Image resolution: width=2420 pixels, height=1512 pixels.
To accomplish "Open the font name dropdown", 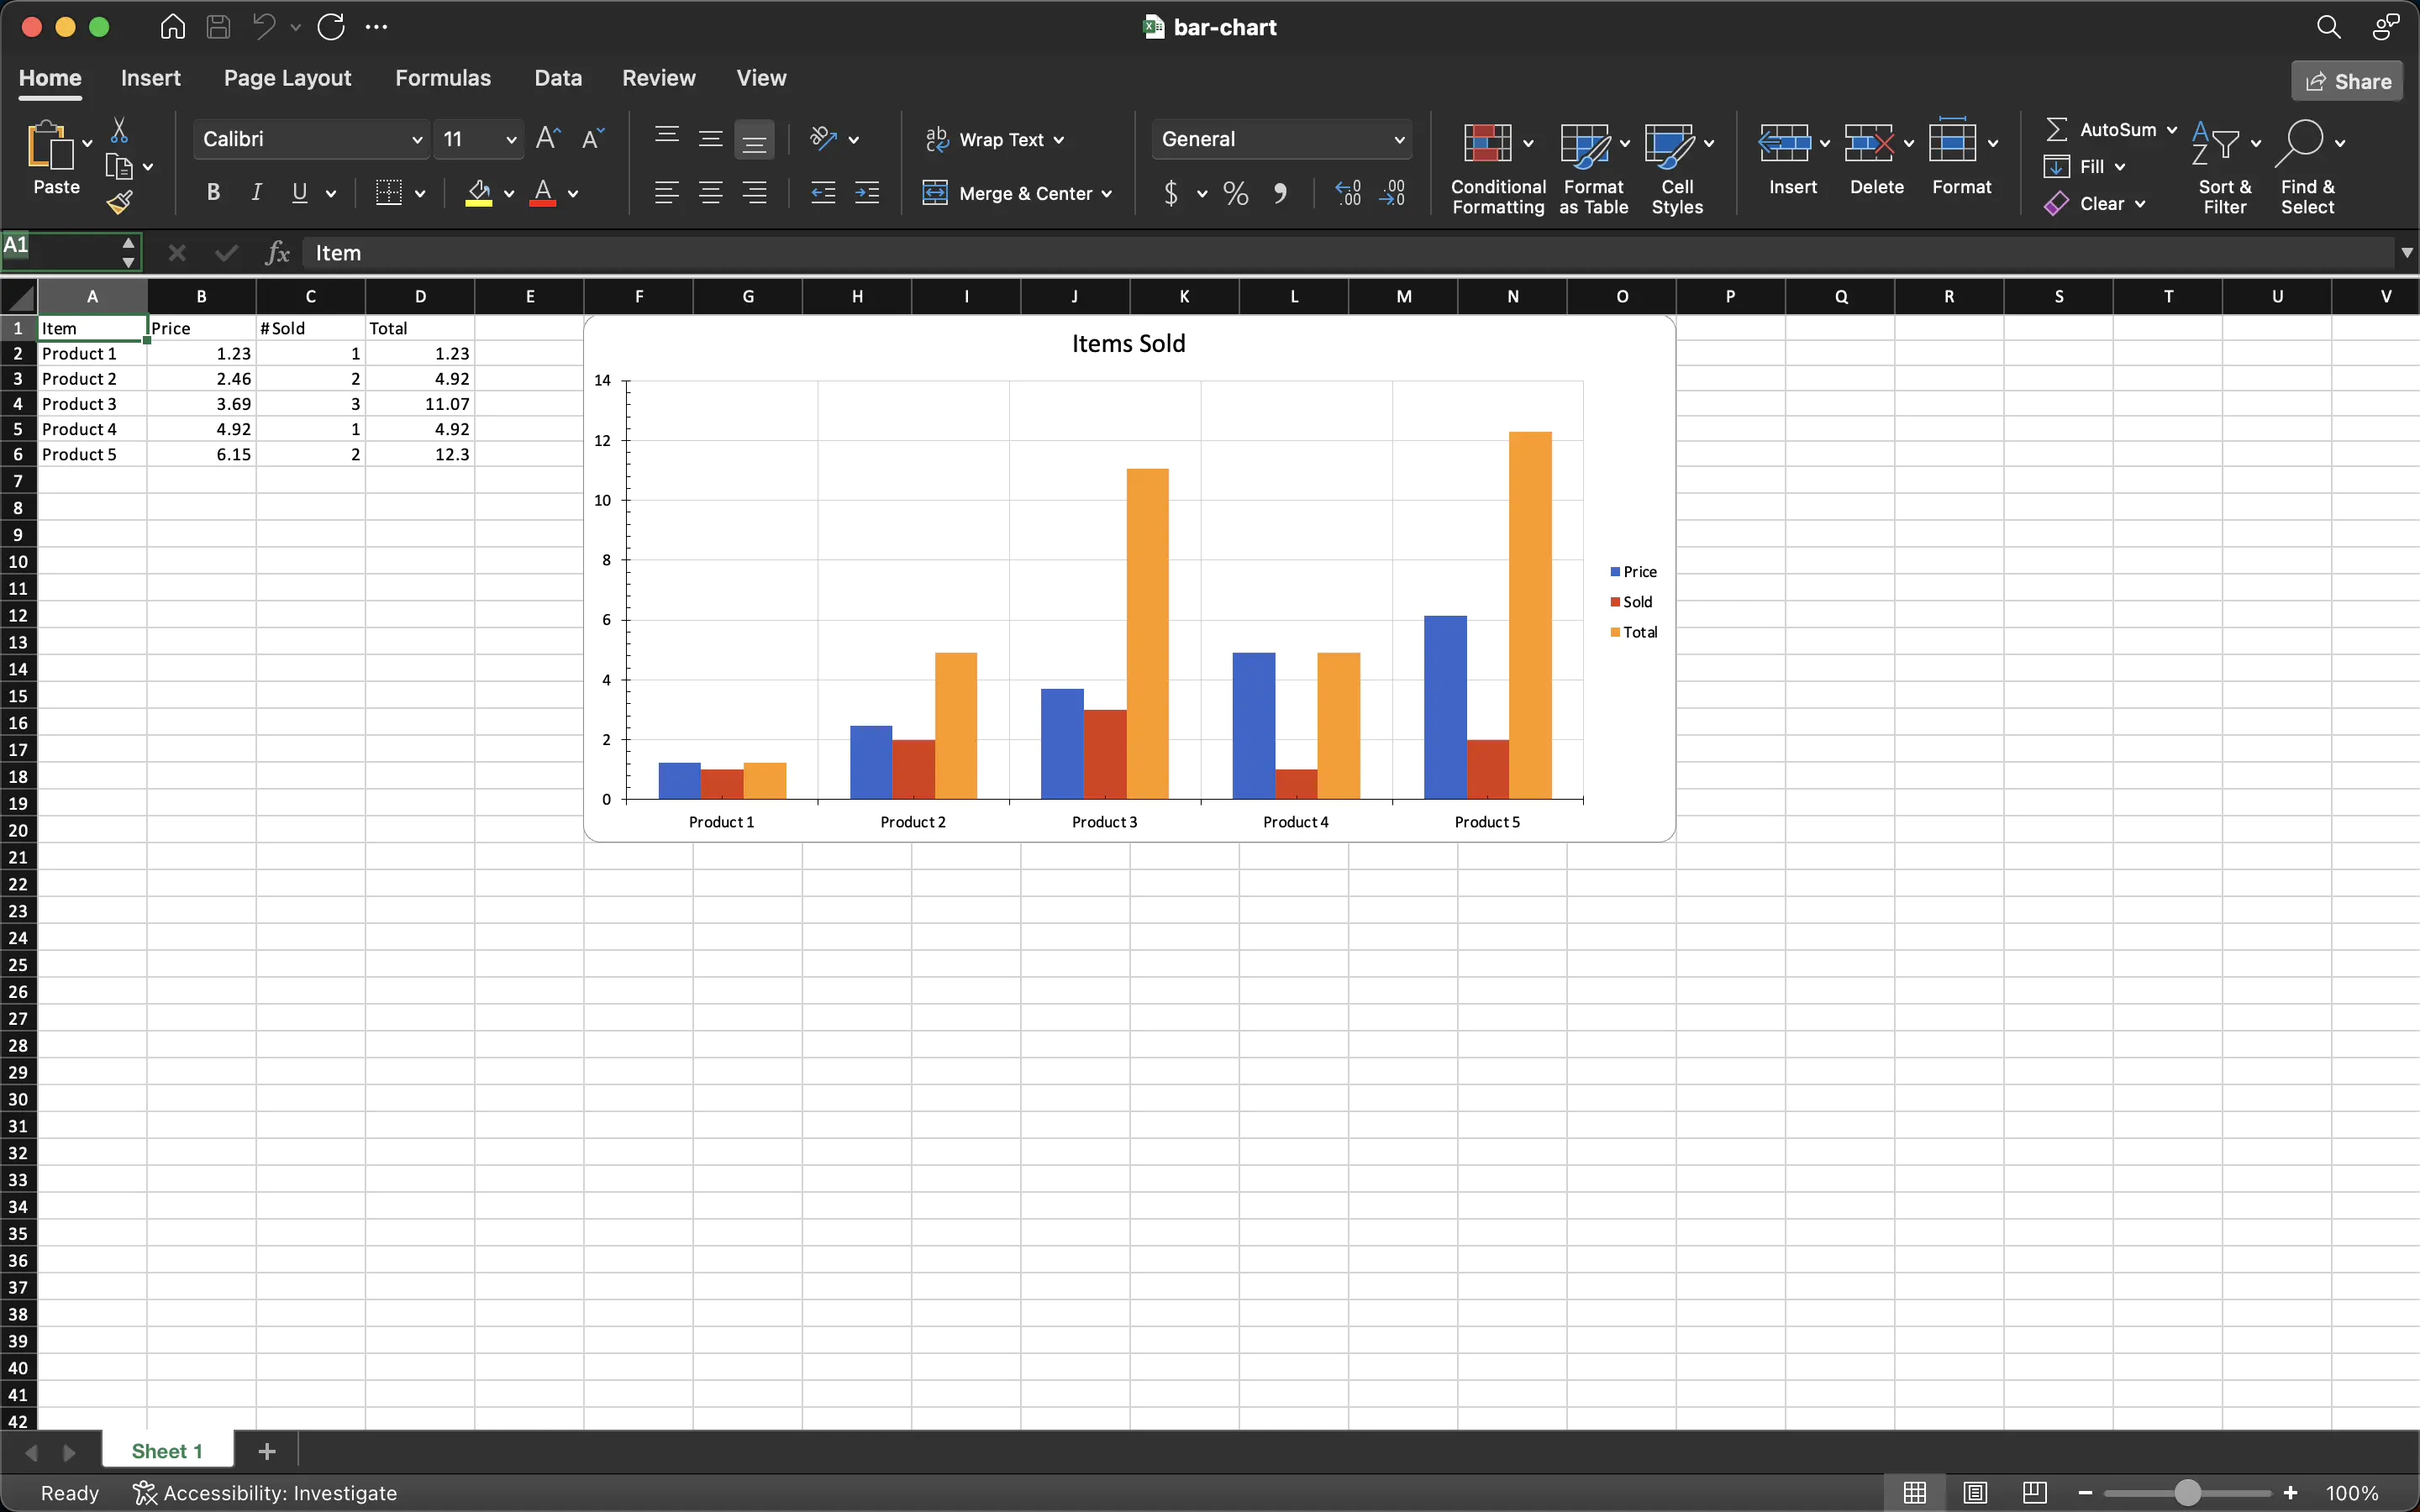I will [416, 139].
